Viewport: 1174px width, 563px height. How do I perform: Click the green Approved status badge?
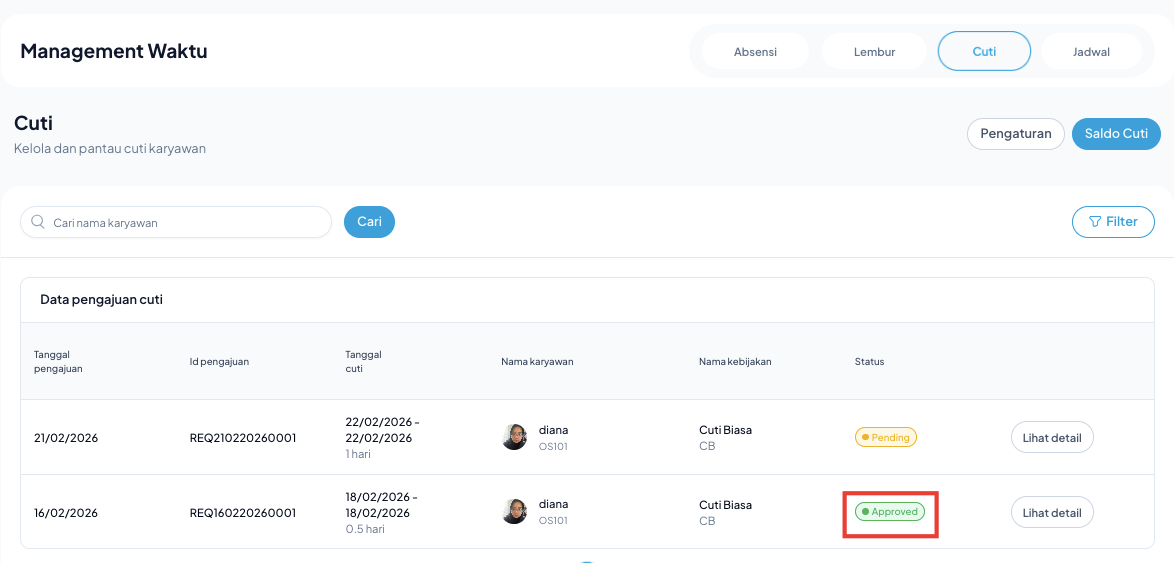pyautogui.click(x=889, y=512)
